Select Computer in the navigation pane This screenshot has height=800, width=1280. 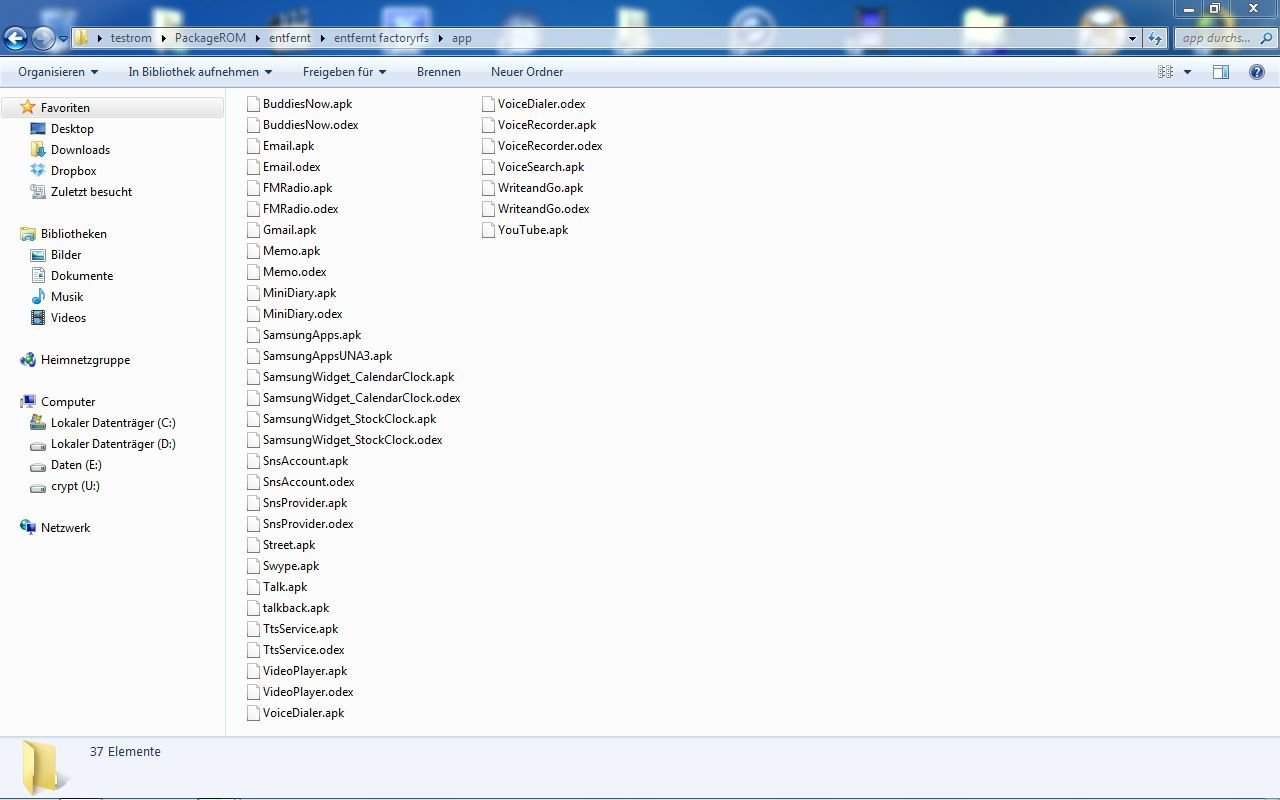(x=68, y=402)
